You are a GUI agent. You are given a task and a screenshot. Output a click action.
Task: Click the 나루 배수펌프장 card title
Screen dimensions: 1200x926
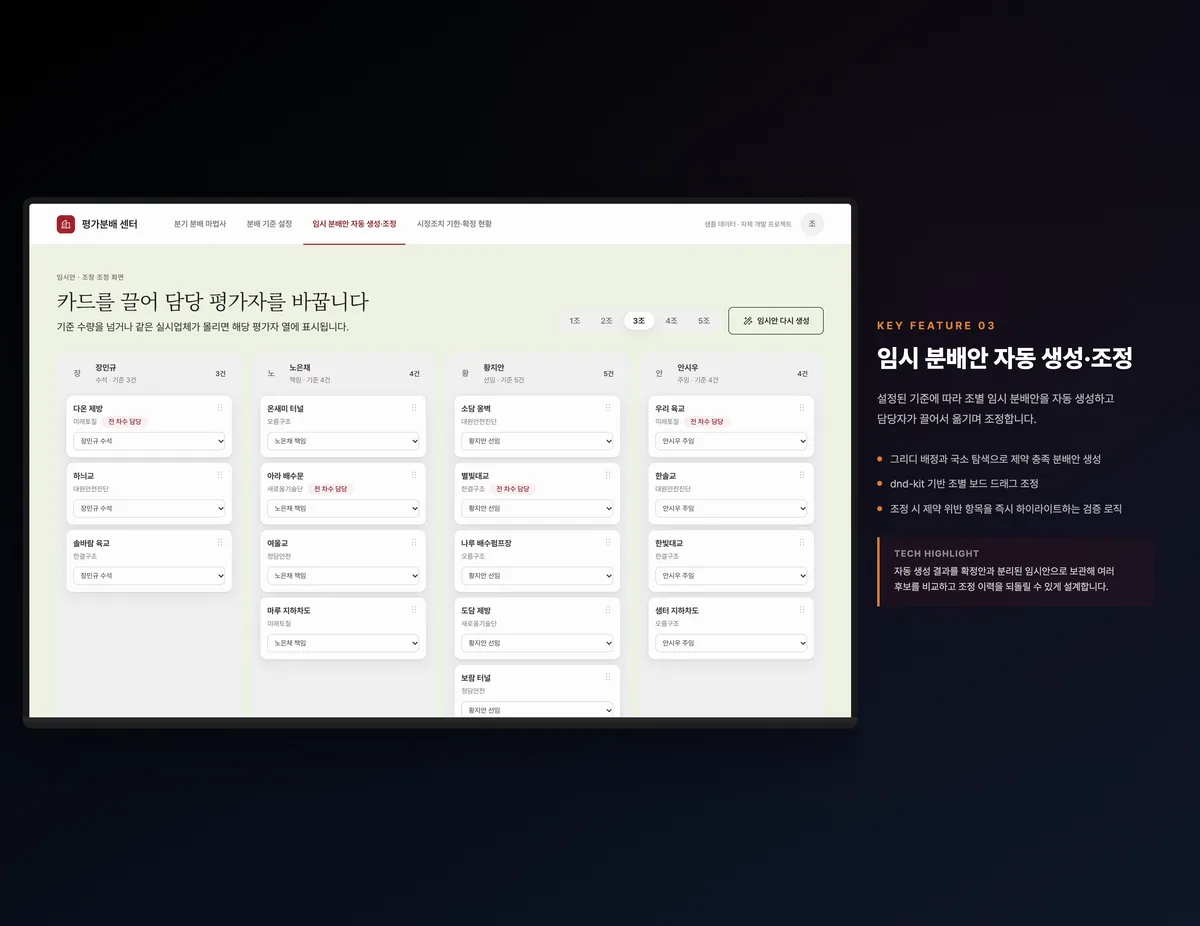[486, 543]
